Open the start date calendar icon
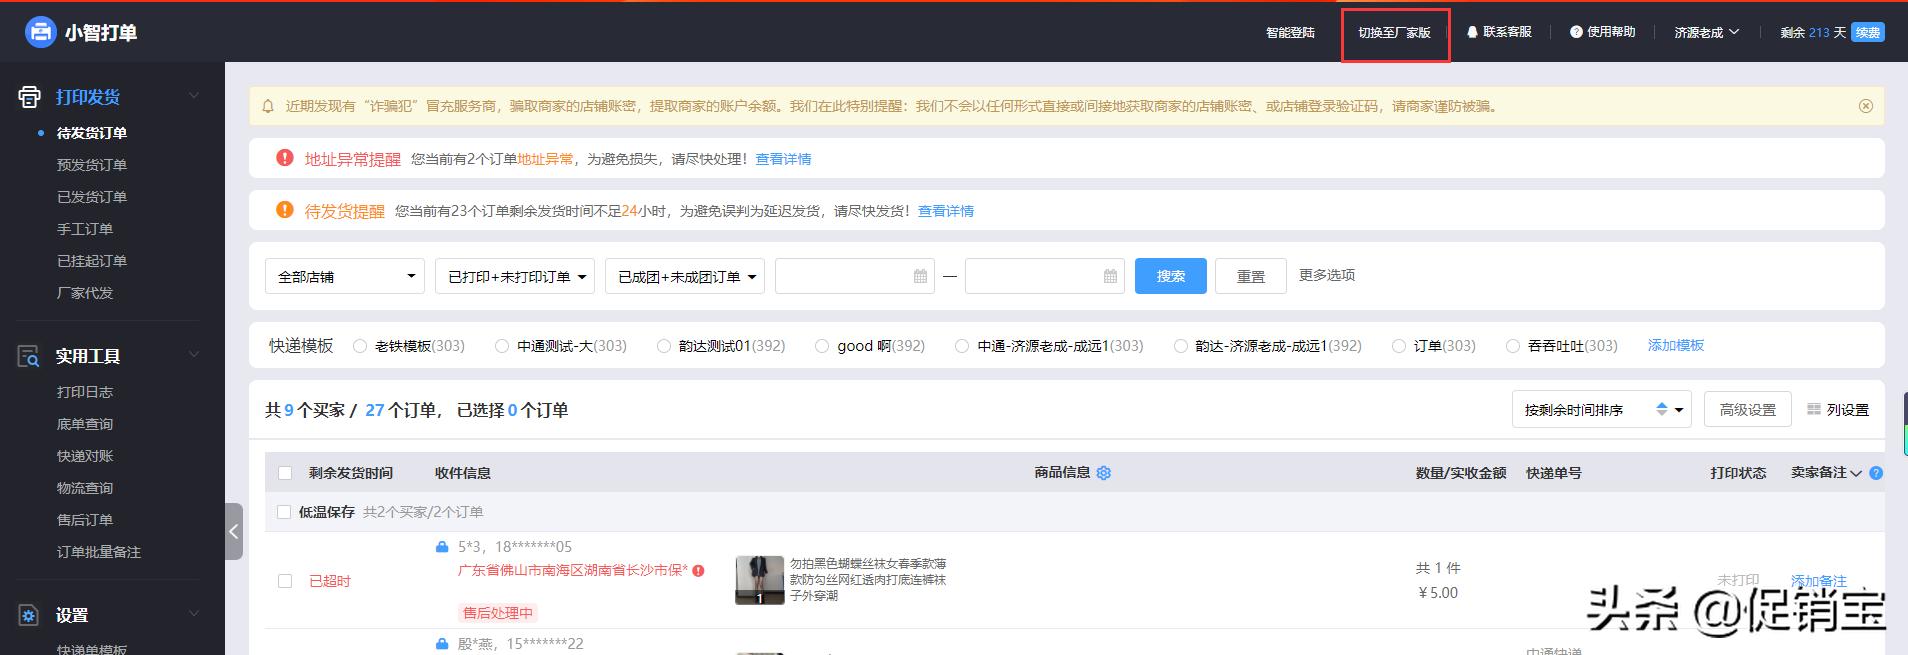 point(920,276)
